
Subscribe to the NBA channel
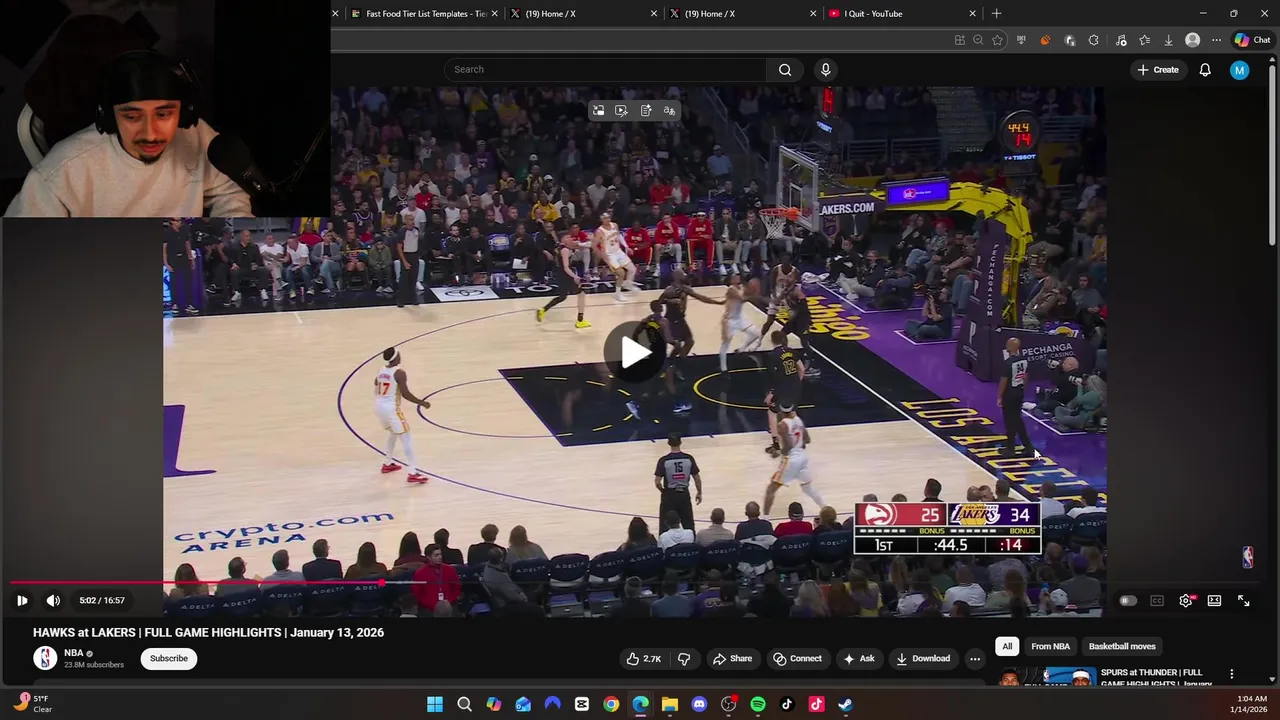point(169,659)
